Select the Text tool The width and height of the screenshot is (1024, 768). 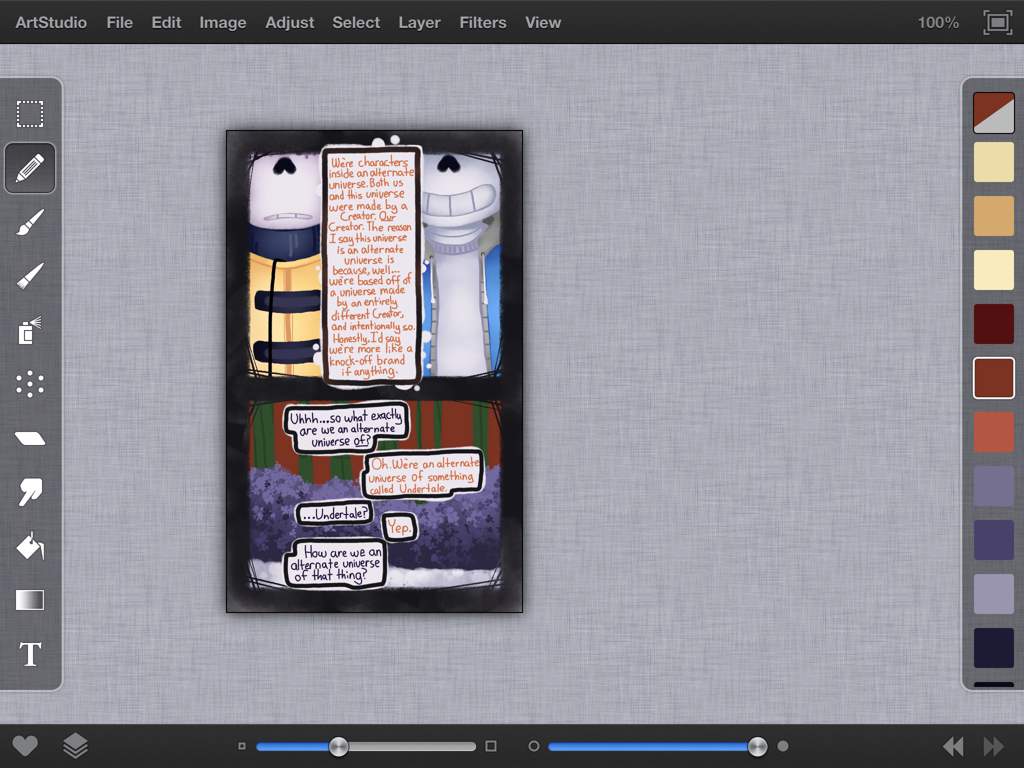pos(30,654)
